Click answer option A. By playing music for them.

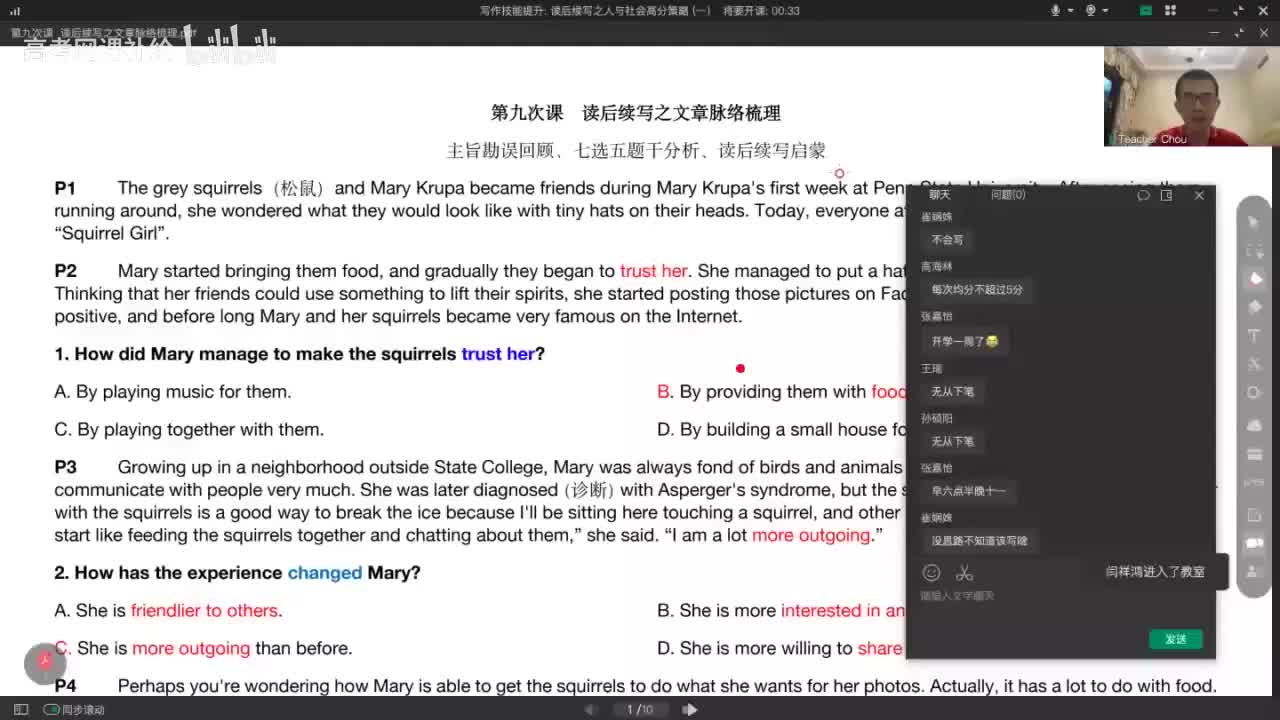click(x=173, y=392)
